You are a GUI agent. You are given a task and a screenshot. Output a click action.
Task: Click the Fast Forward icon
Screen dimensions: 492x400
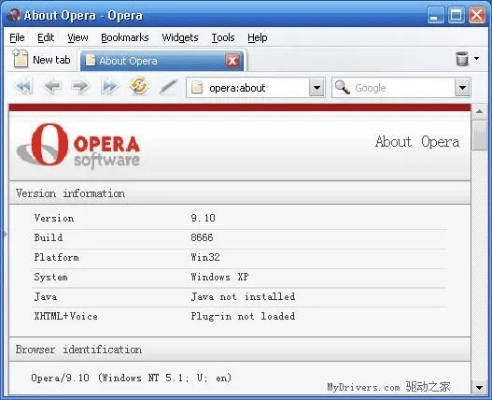[110, 87]
